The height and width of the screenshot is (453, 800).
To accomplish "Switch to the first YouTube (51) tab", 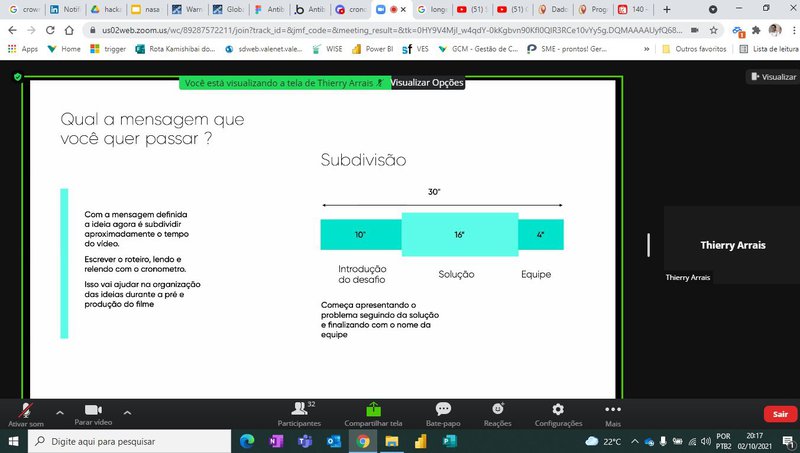I will [x=473, y=9].
